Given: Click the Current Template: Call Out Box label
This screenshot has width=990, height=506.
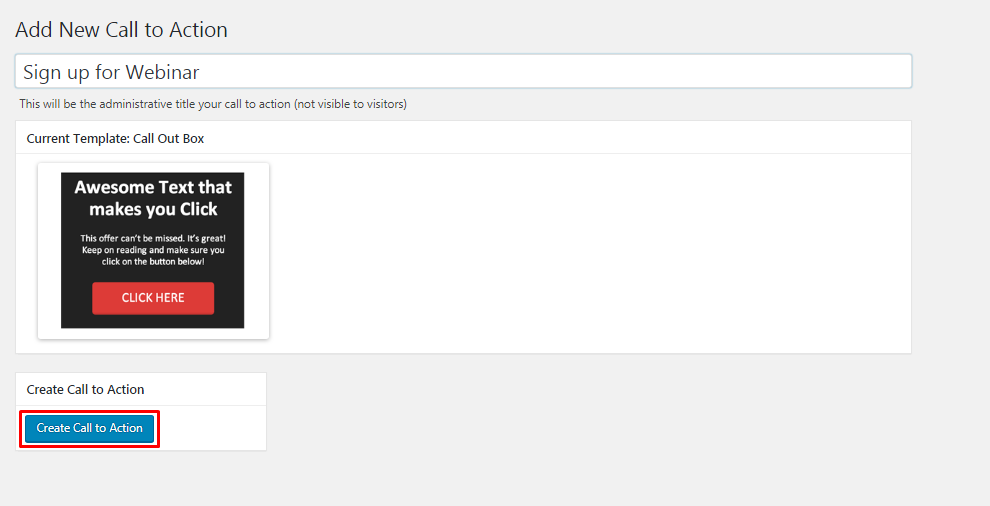Looking at the screenshot, I should coord(116,138).
